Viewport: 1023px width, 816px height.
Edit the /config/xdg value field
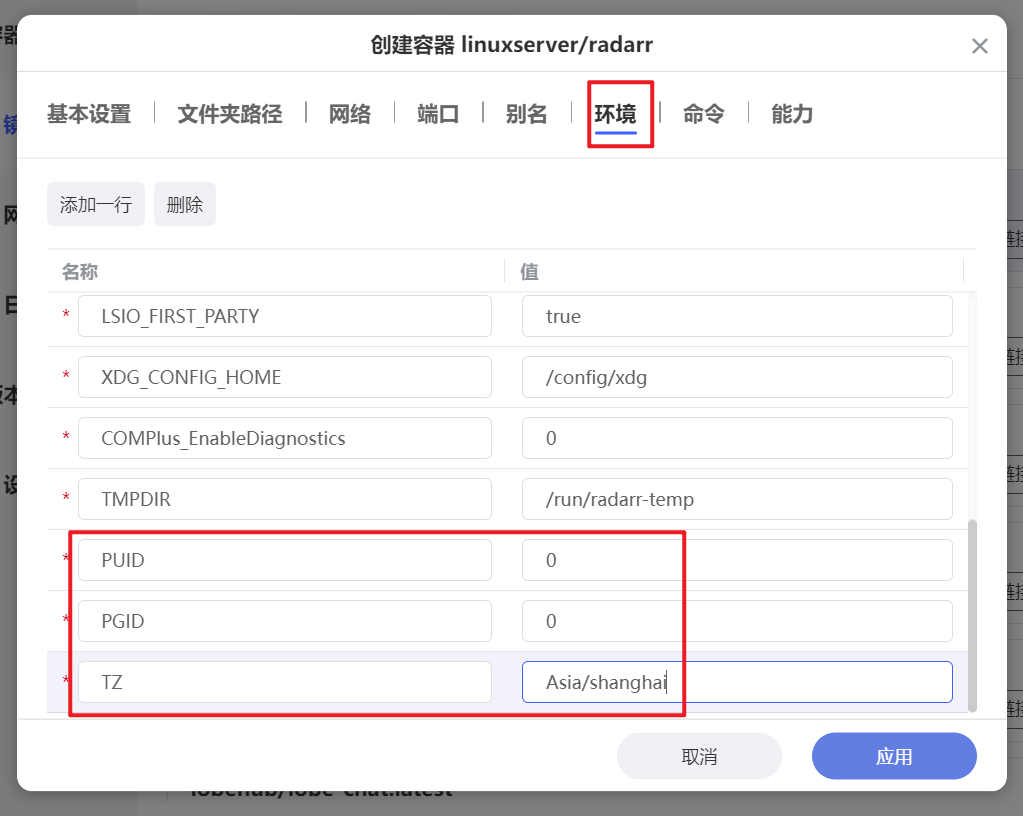(x=737, y=377)
